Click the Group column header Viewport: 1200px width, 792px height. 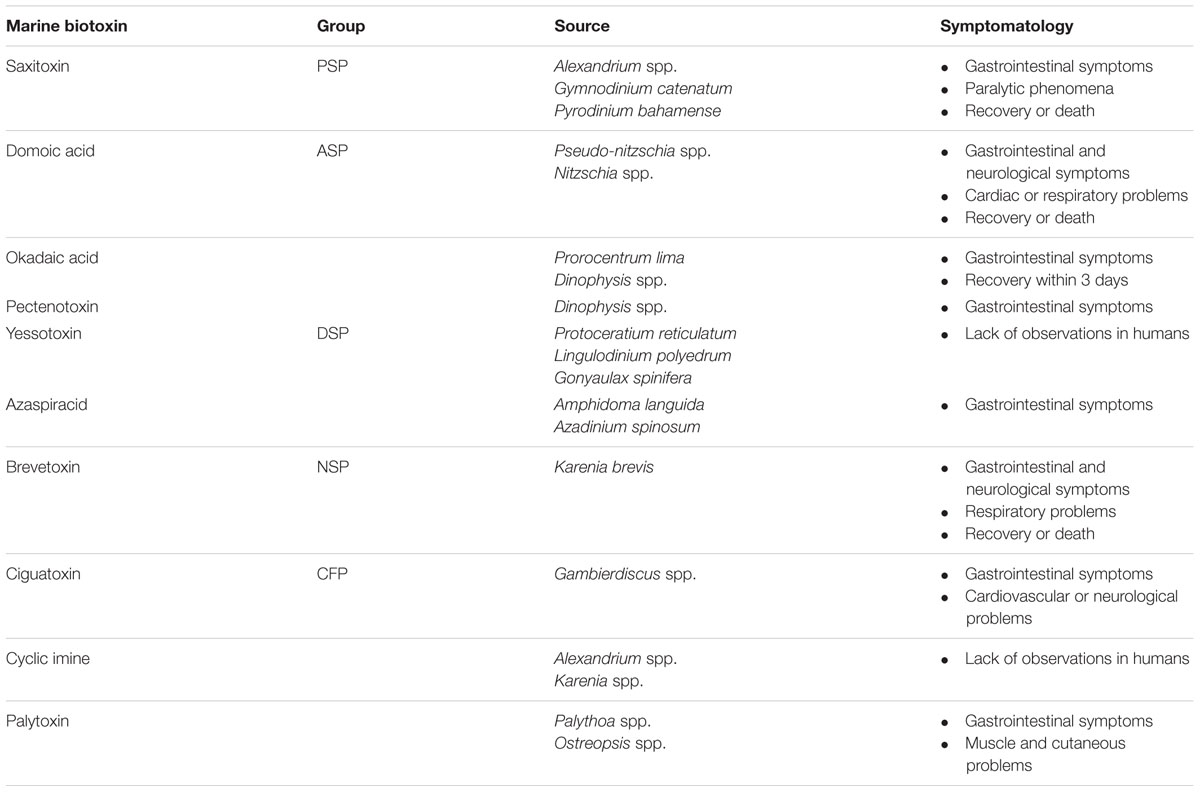point(341,27)
